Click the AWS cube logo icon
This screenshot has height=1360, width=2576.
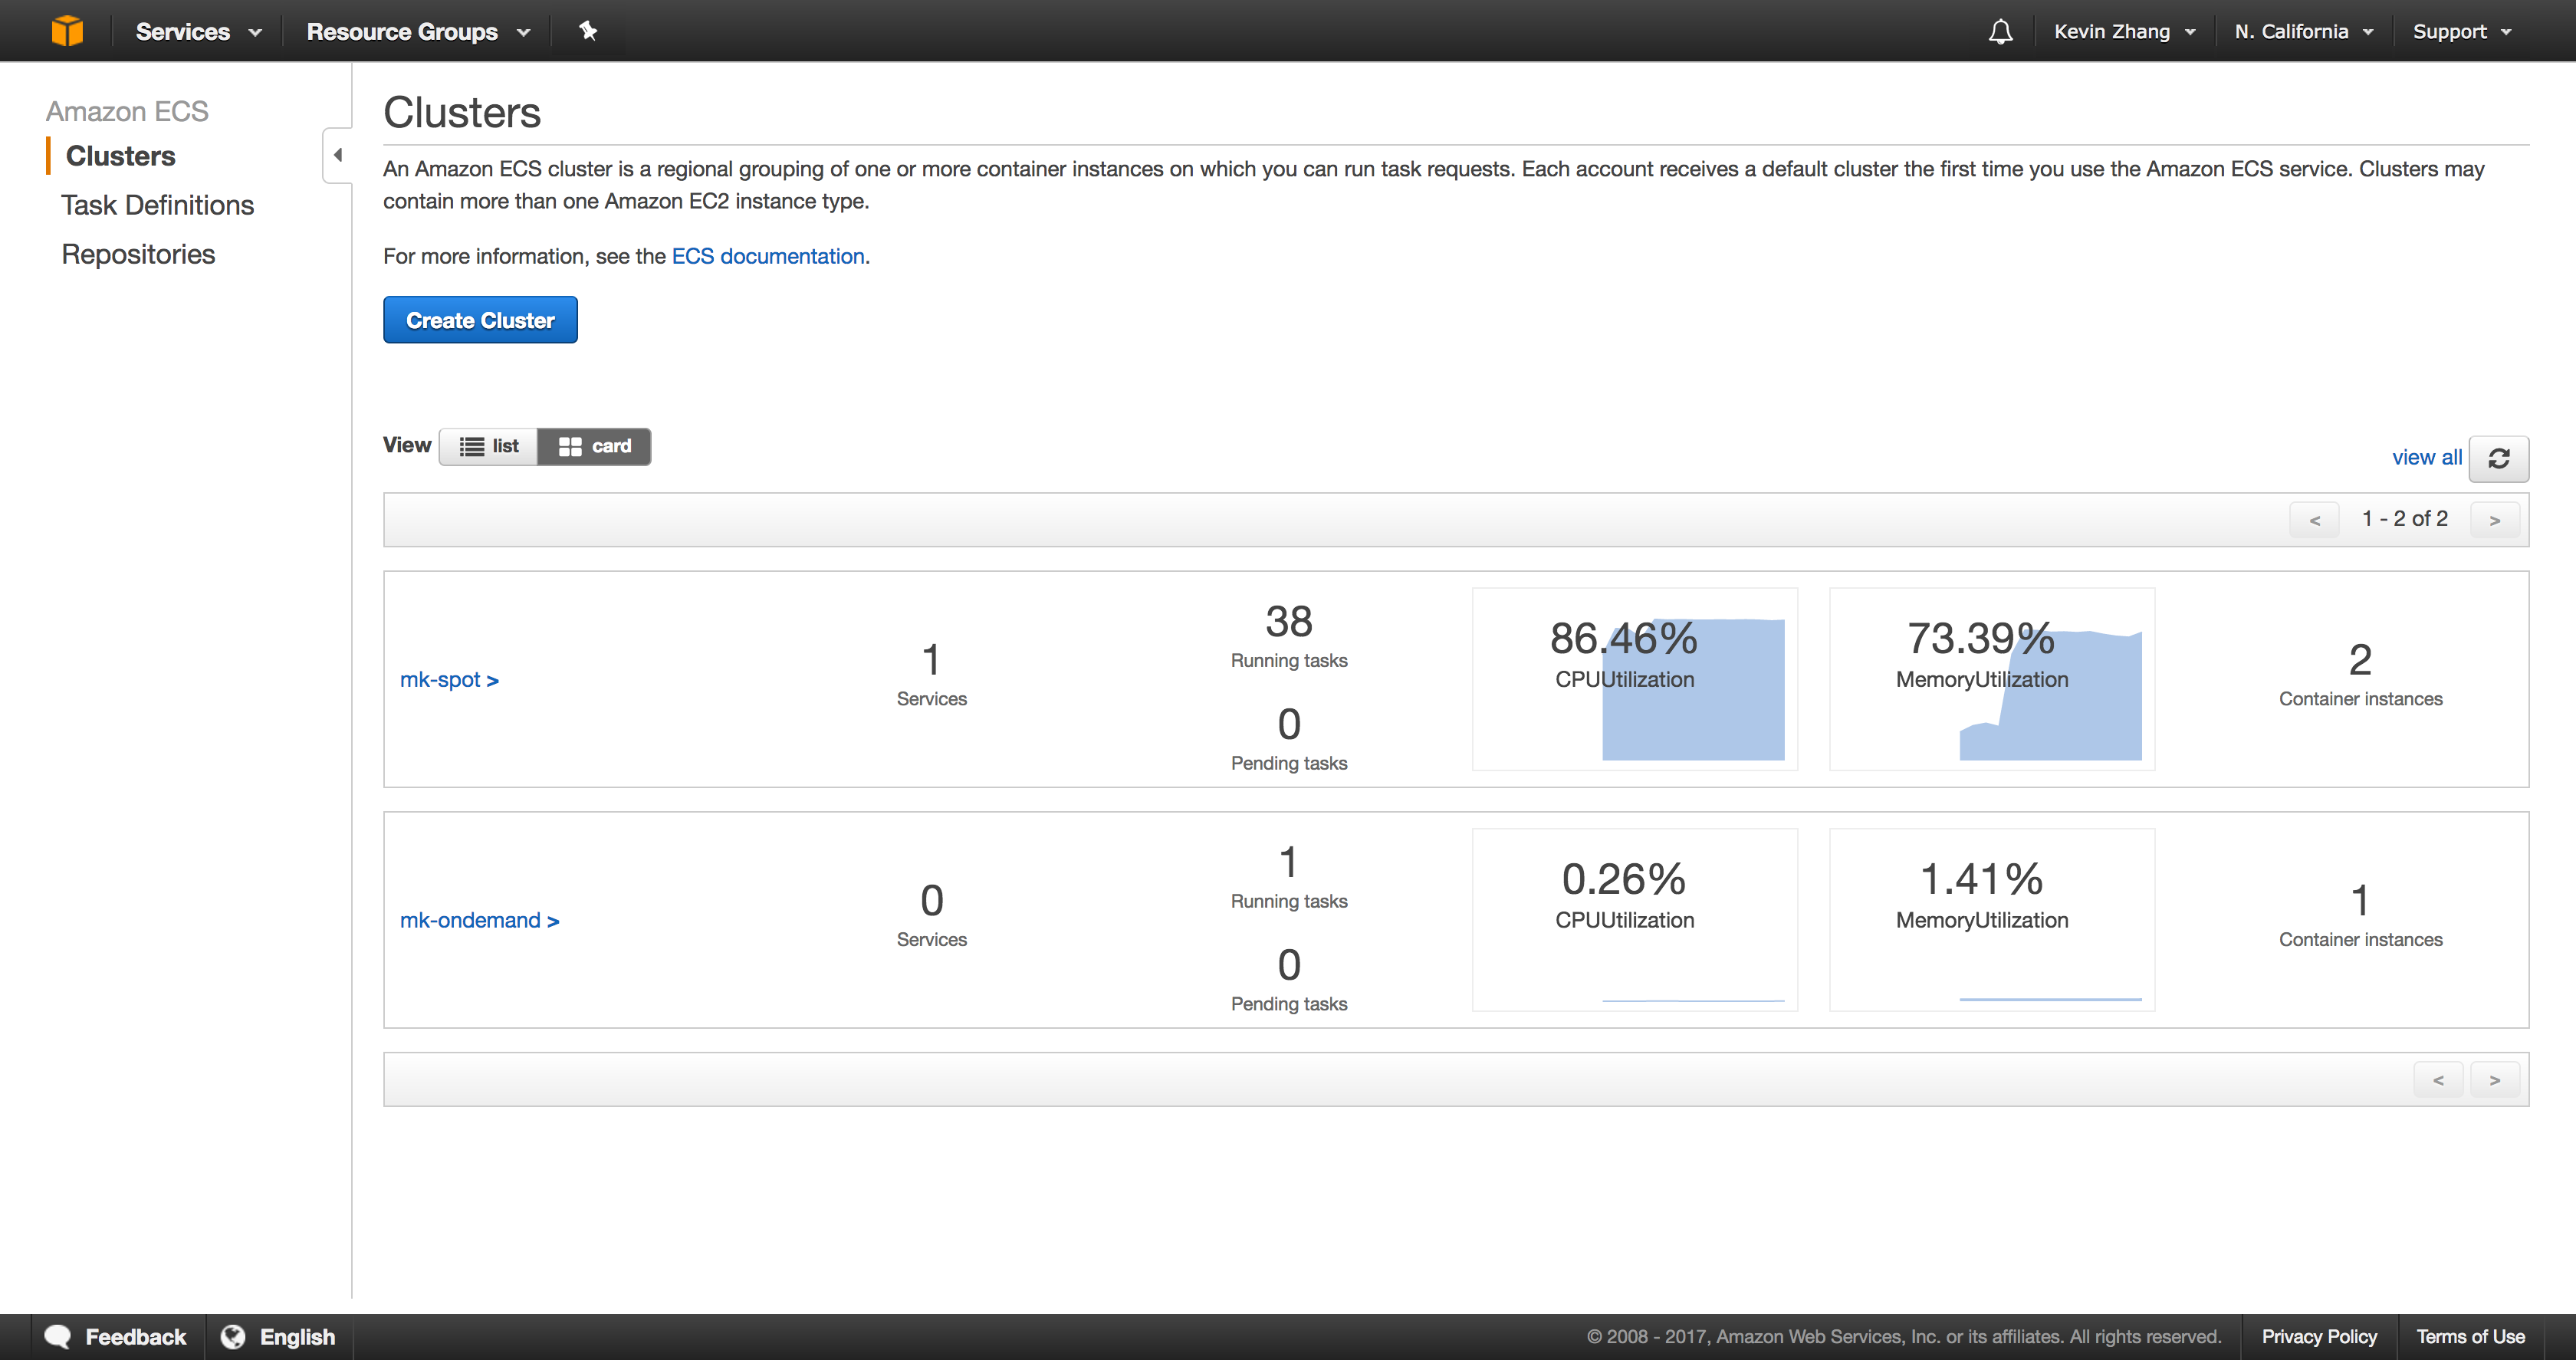67,31
